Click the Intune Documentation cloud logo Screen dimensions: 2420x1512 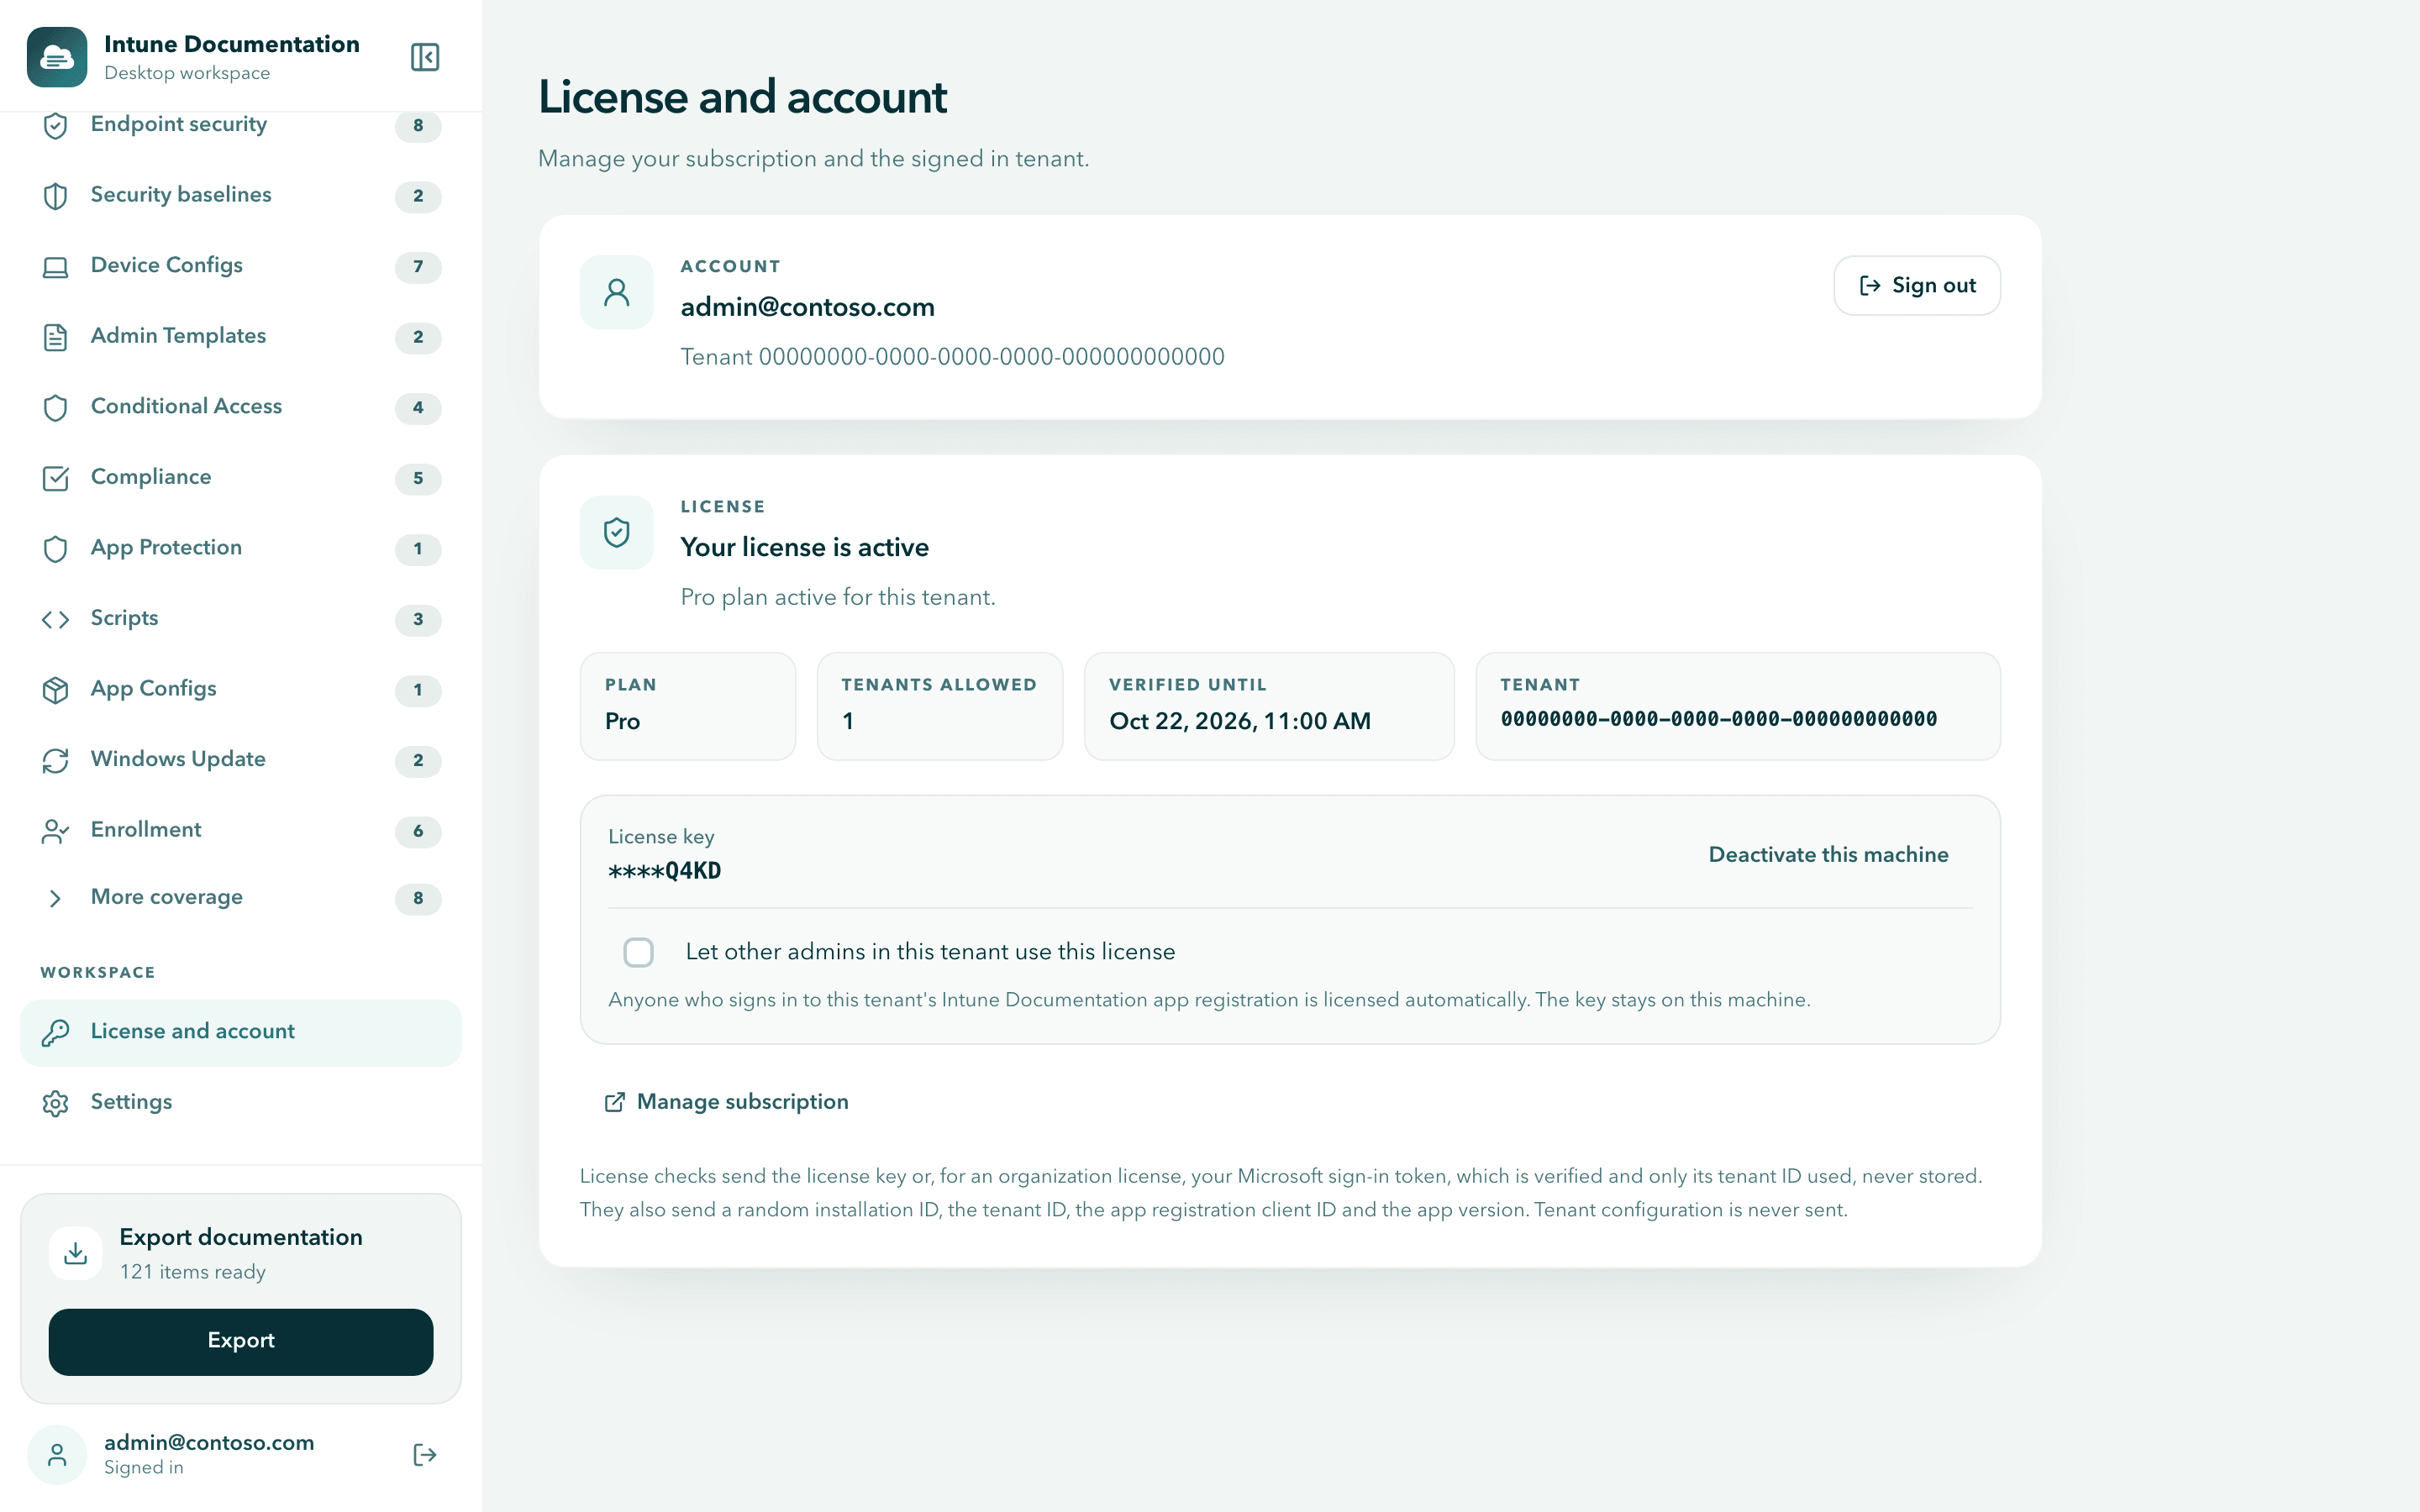click(x=57, y=57)
